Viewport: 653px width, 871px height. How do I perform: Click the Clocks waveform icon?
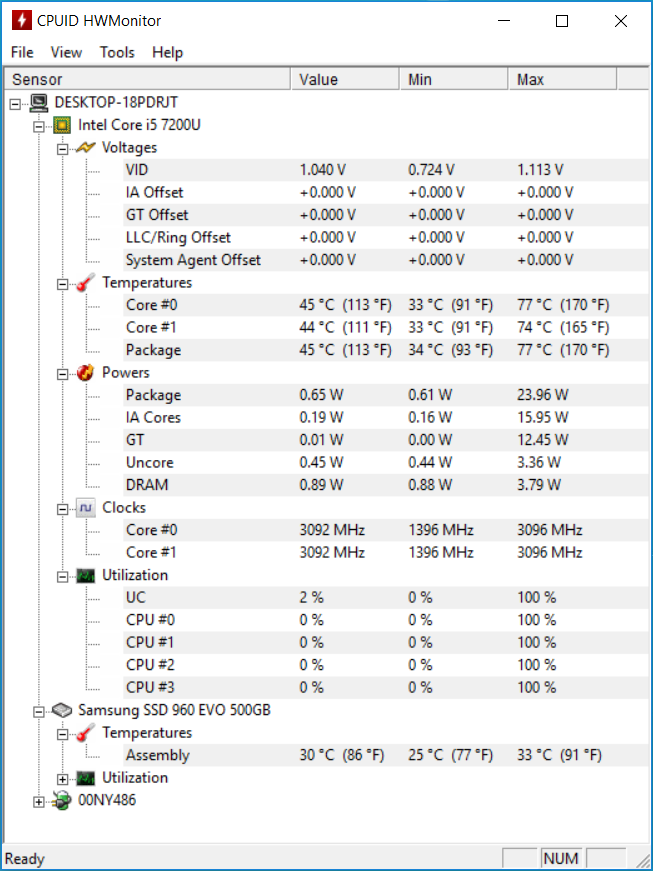[86, 508]
